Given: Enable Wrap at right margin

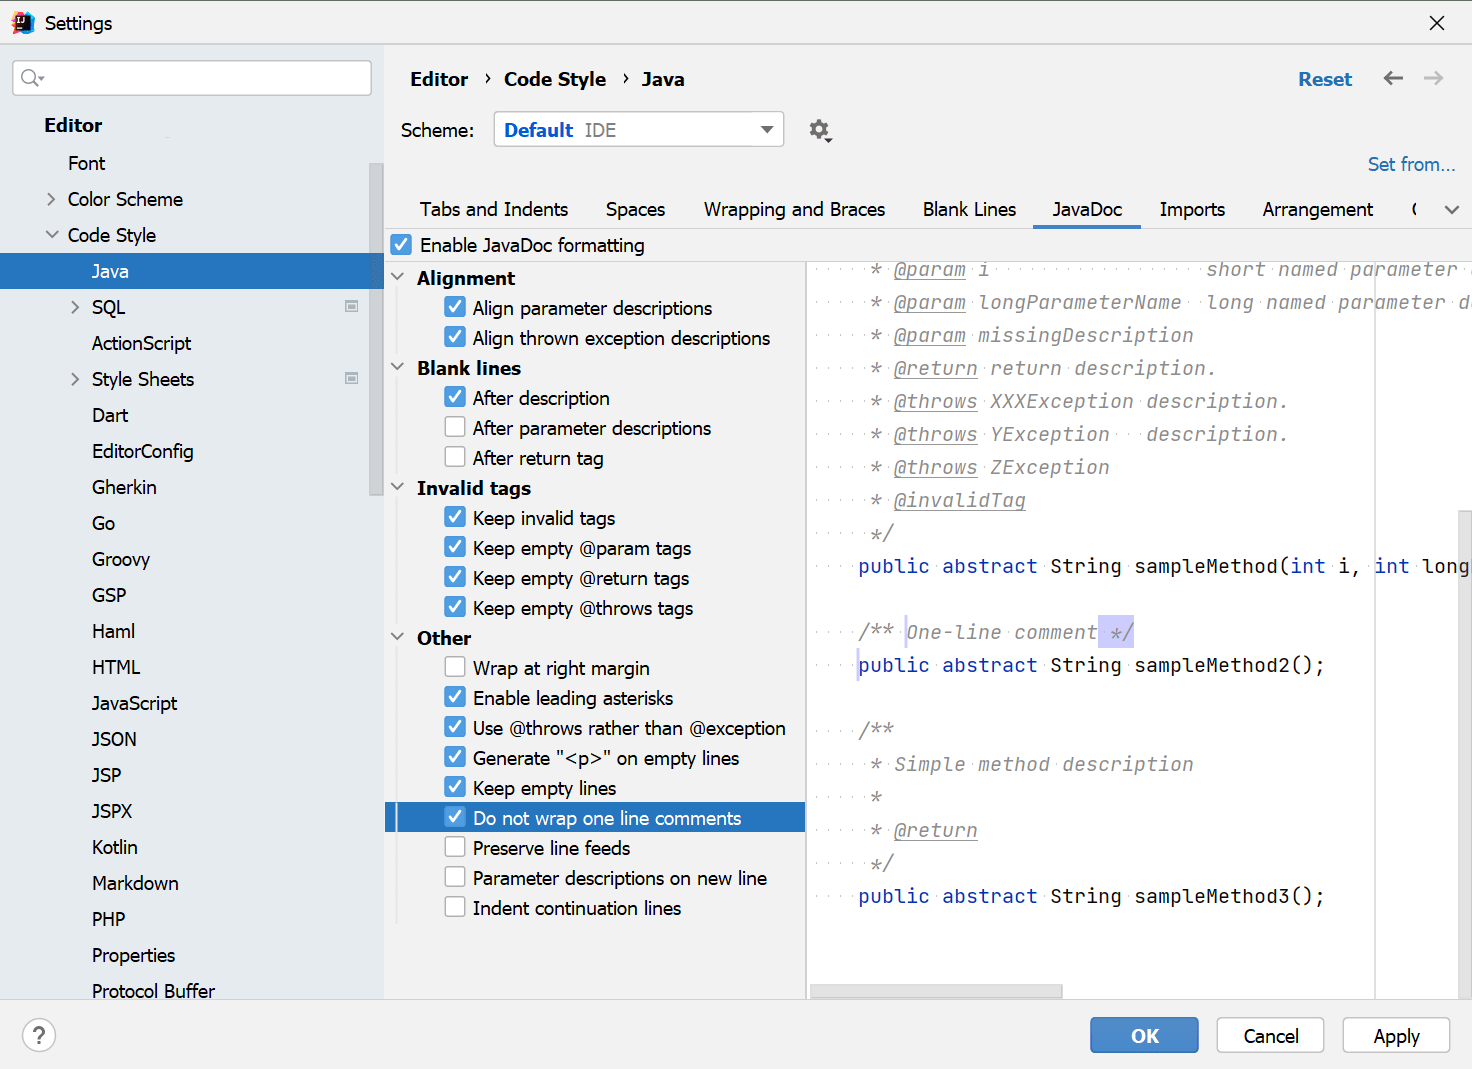Looking at the screenshot, I should (x=455, y=667).
